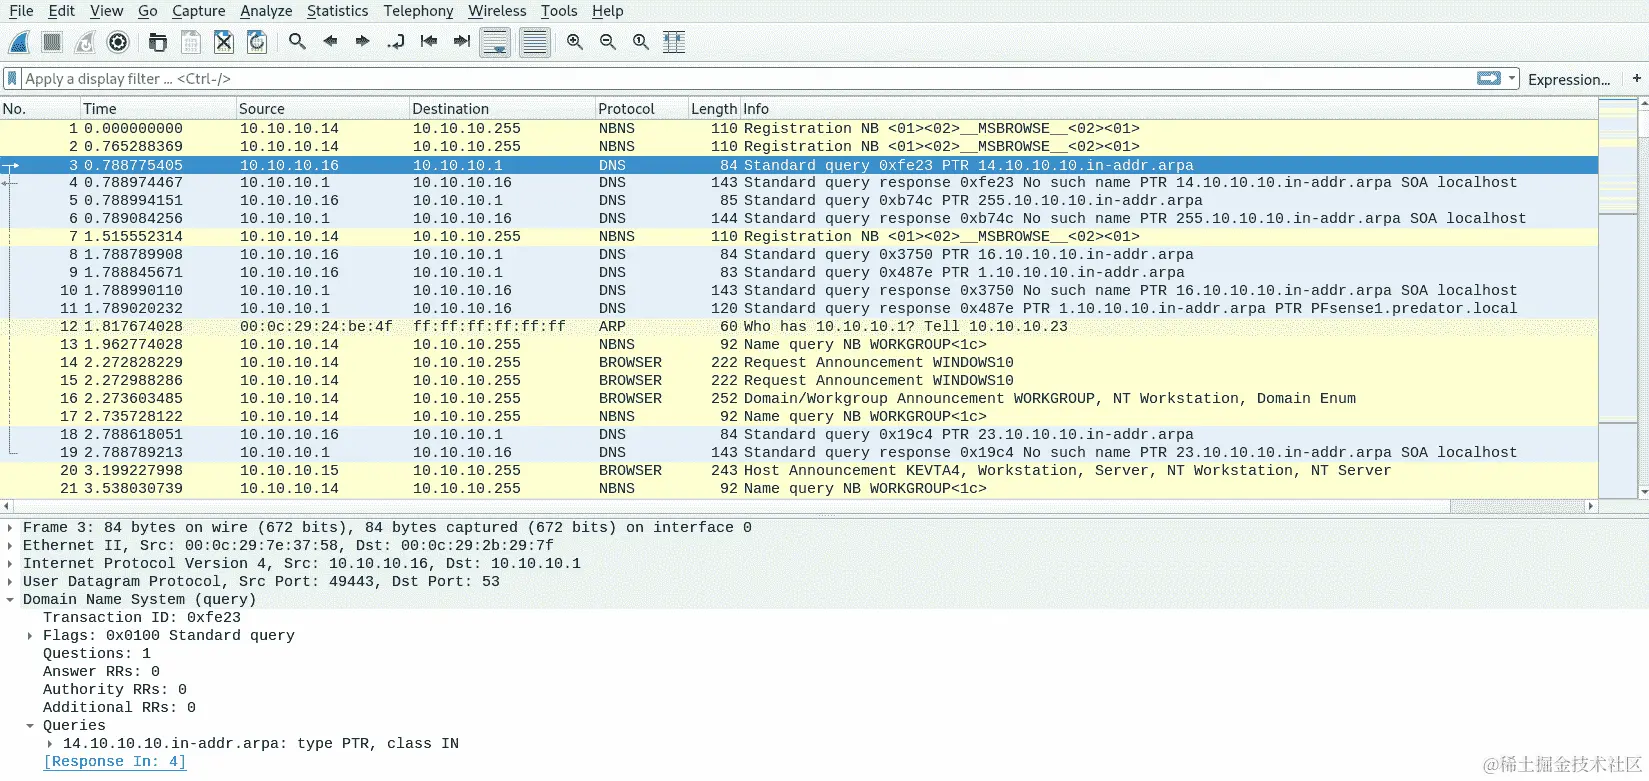This screenshot has height=781, width=1649.
Task: Collapse Domain Name System (query) tree
Action: tap(10, 600)
